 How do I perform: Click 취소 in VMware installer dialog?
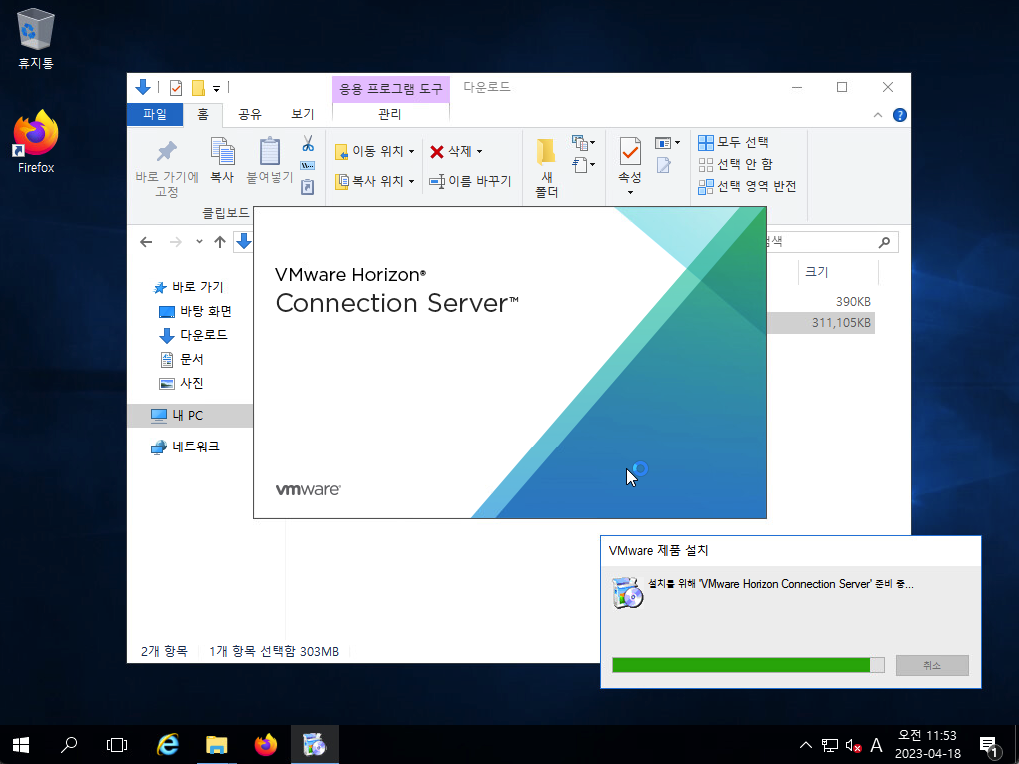coord(932,665)
